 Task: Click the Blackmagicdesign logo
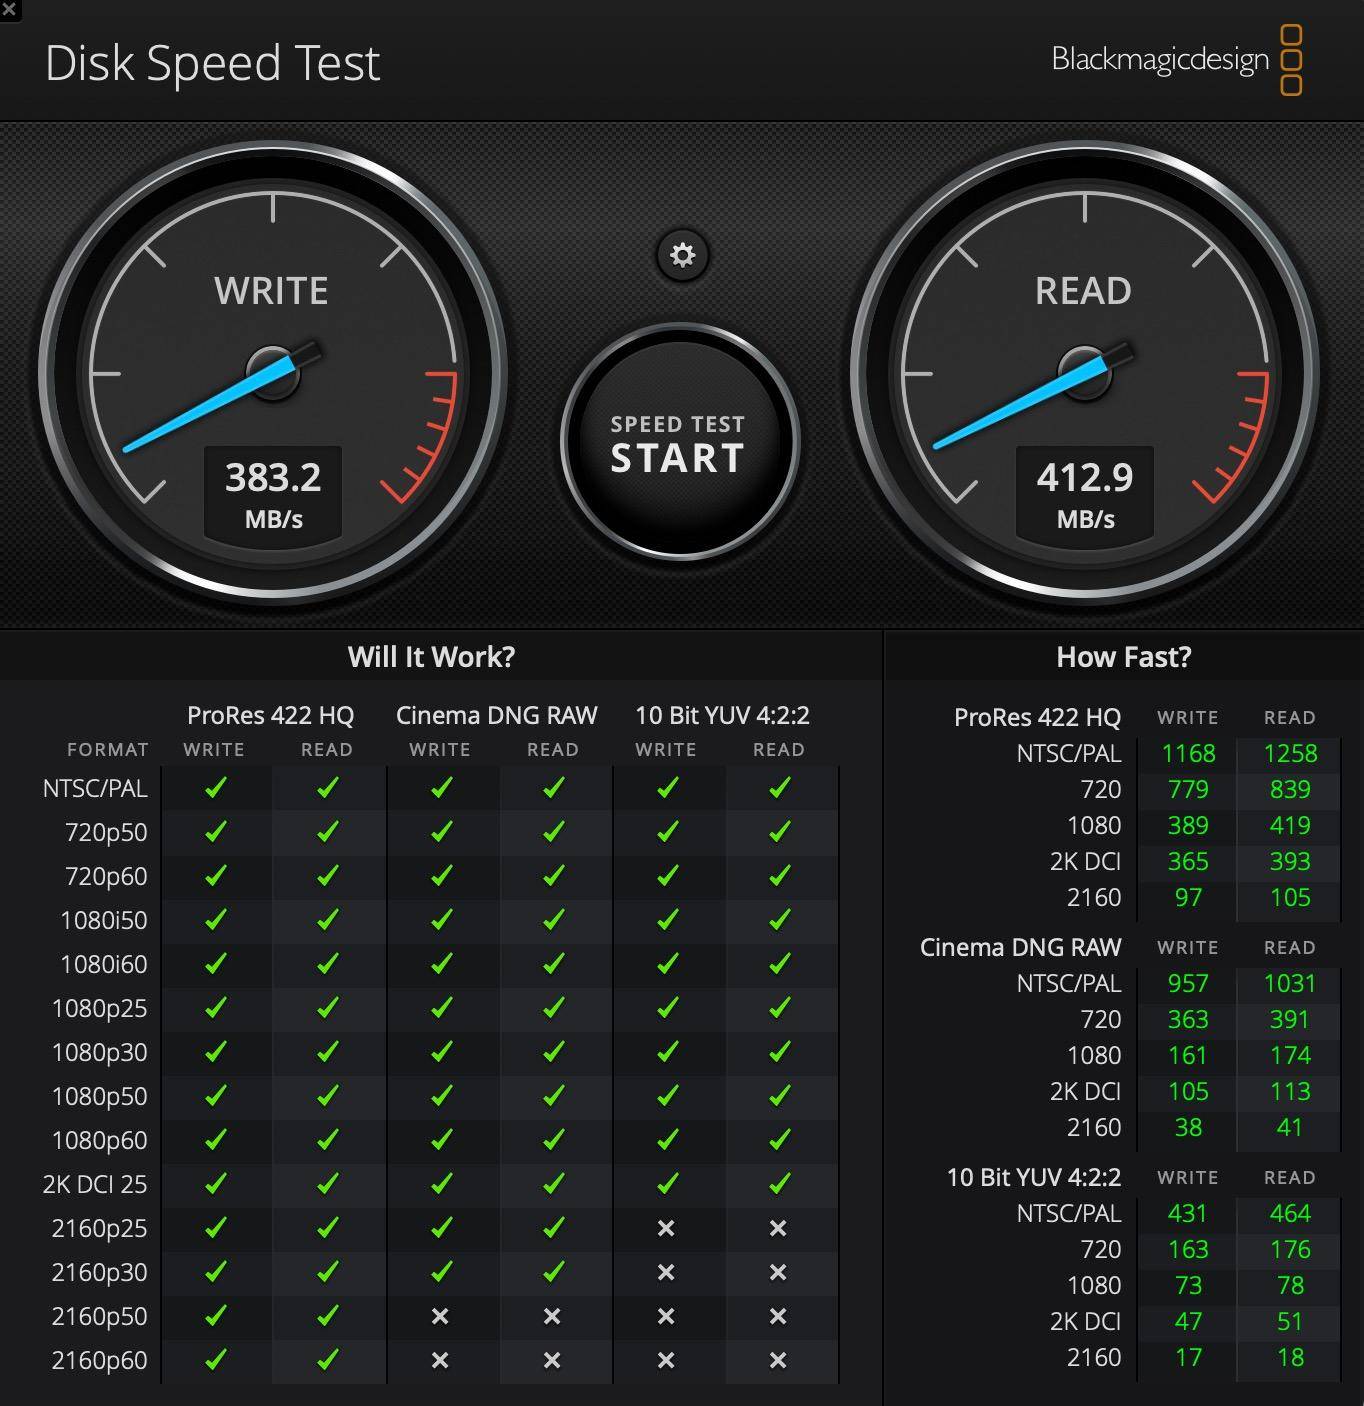point(1176,60)
